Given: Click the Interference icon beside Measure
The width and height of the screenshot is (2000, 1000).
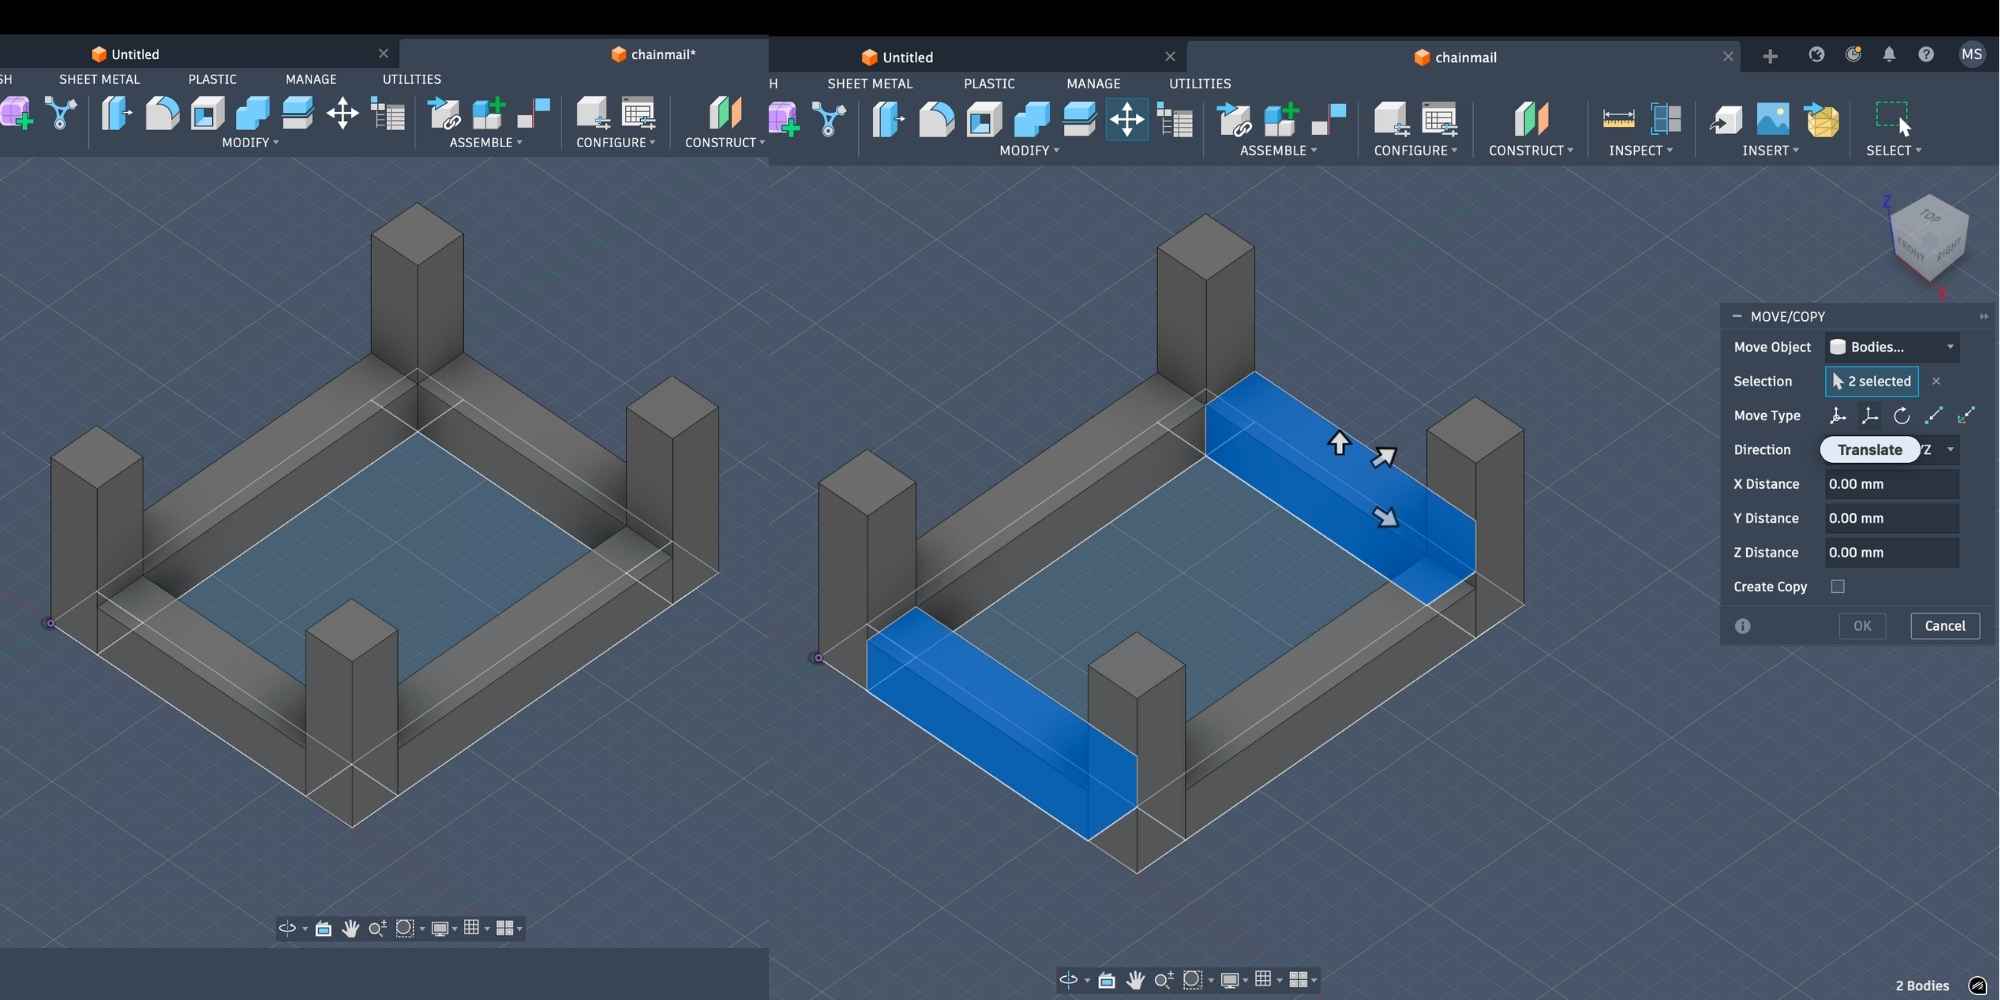Looking at the screenshot, I should pyautogui.click(x=1666, y=120).
